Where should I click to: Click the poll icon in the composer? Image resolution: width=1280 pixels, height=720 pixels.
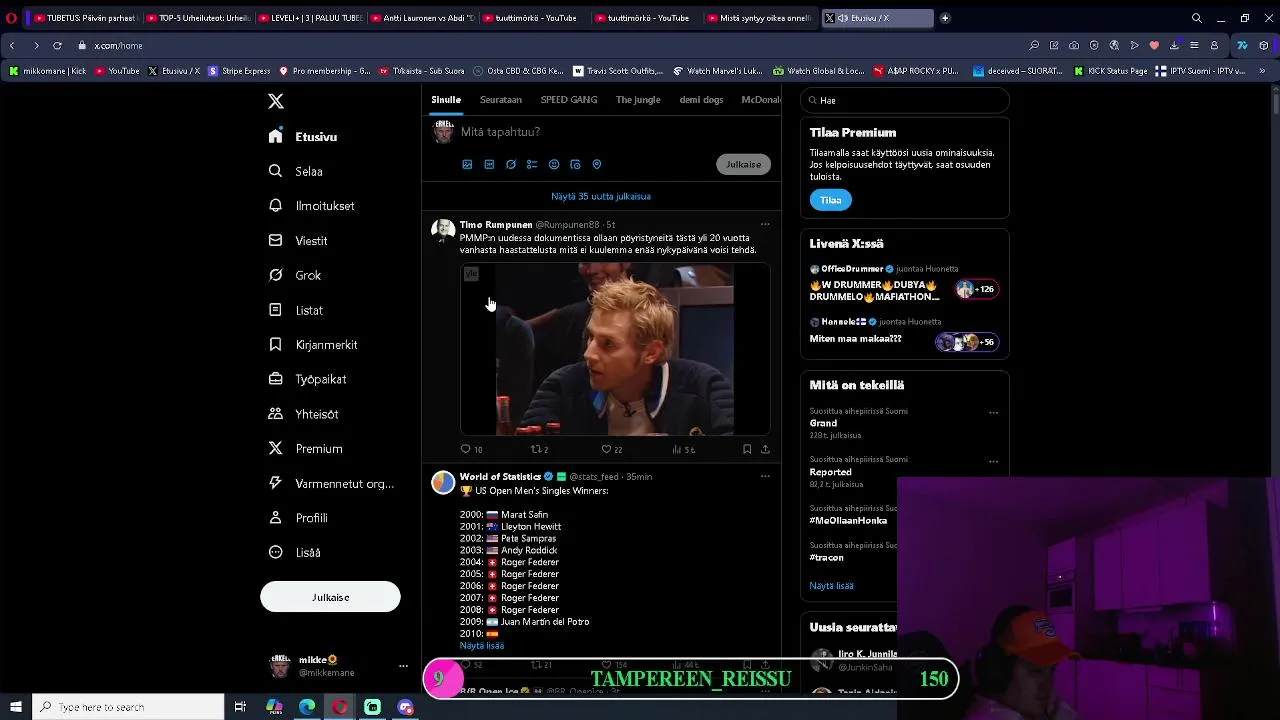532,164
